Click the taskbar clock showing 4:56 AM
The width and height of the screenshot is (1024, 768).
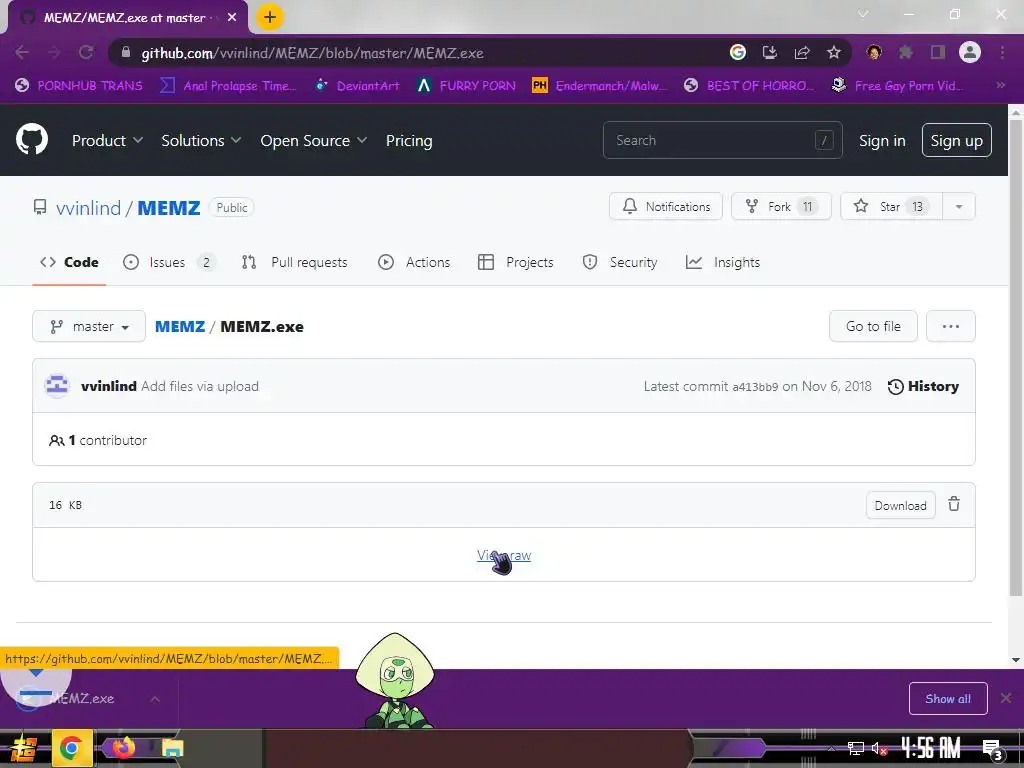pos(931,747)
